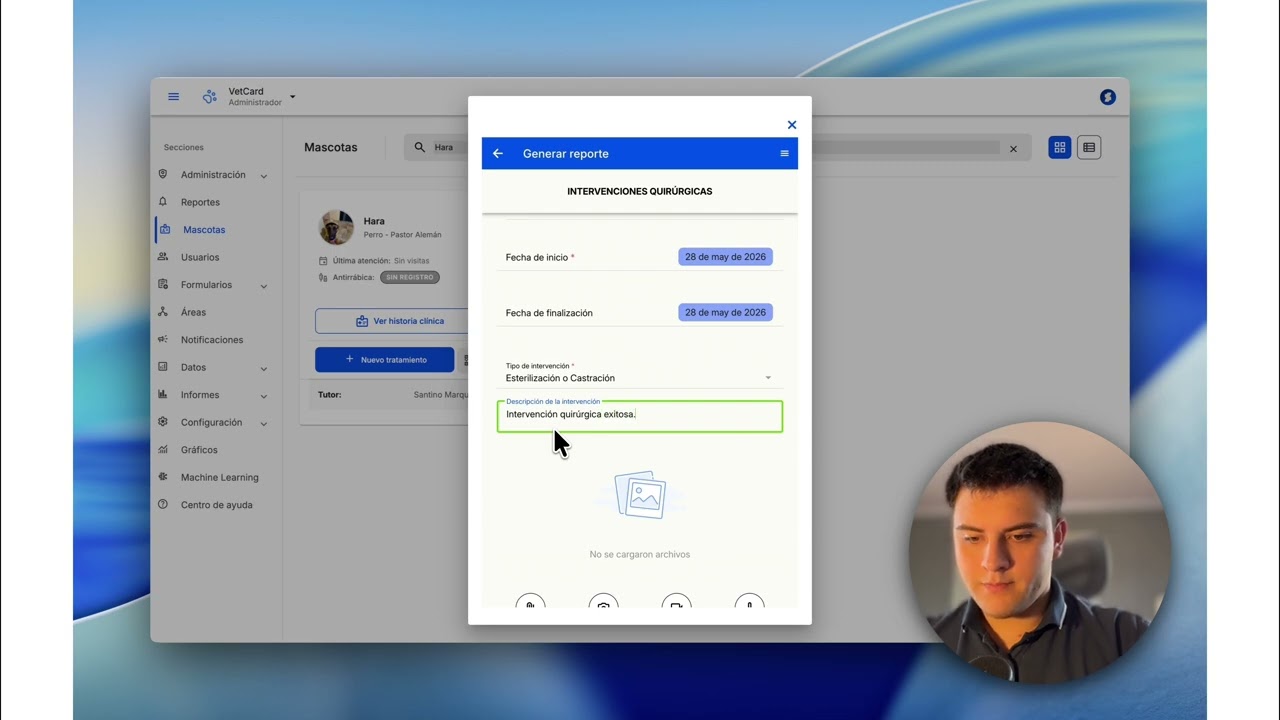
Task: Open Gráficos in the sidebar
Action: [x=199, y=450]
